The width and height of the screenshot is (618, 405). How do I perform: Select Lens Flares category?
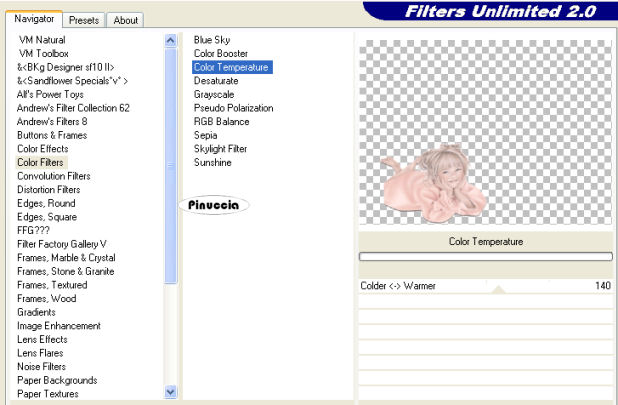(x=40, y=353)
